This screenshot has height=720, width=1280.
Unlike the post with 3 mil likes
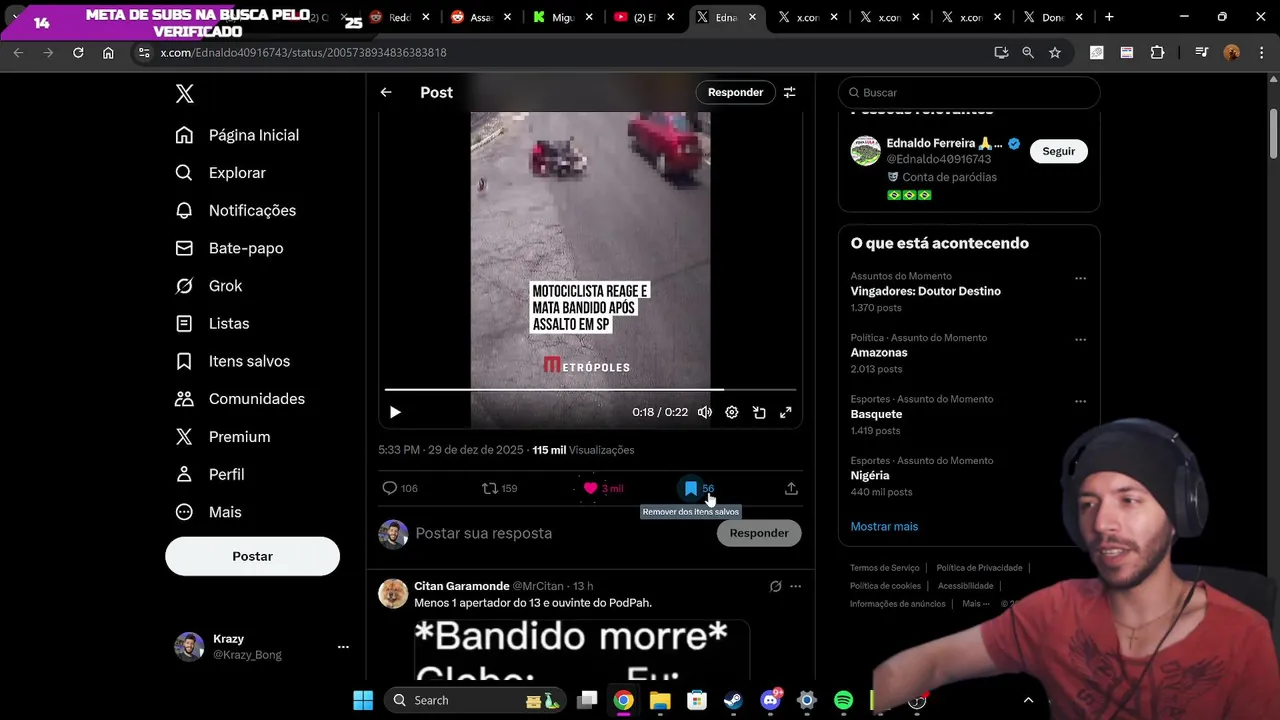coord(603,488)
